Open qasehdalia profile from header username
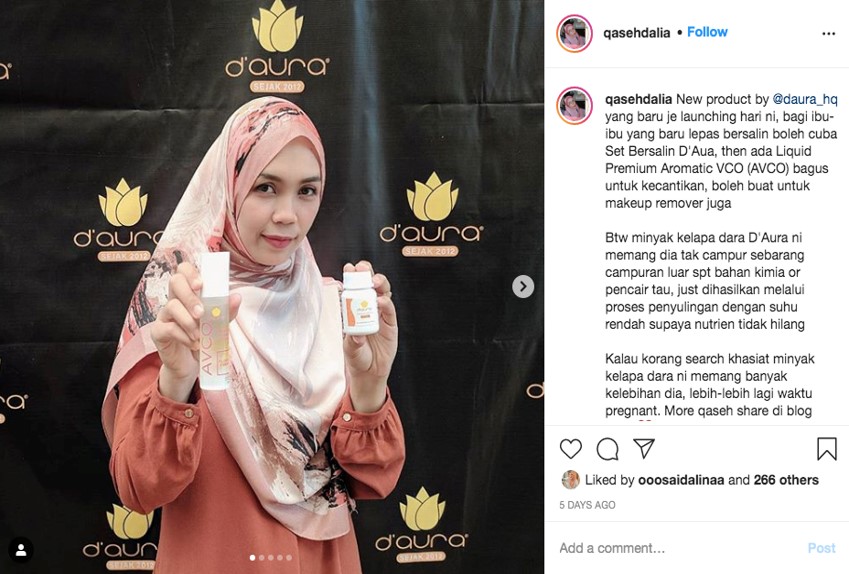 pos(636,33)
